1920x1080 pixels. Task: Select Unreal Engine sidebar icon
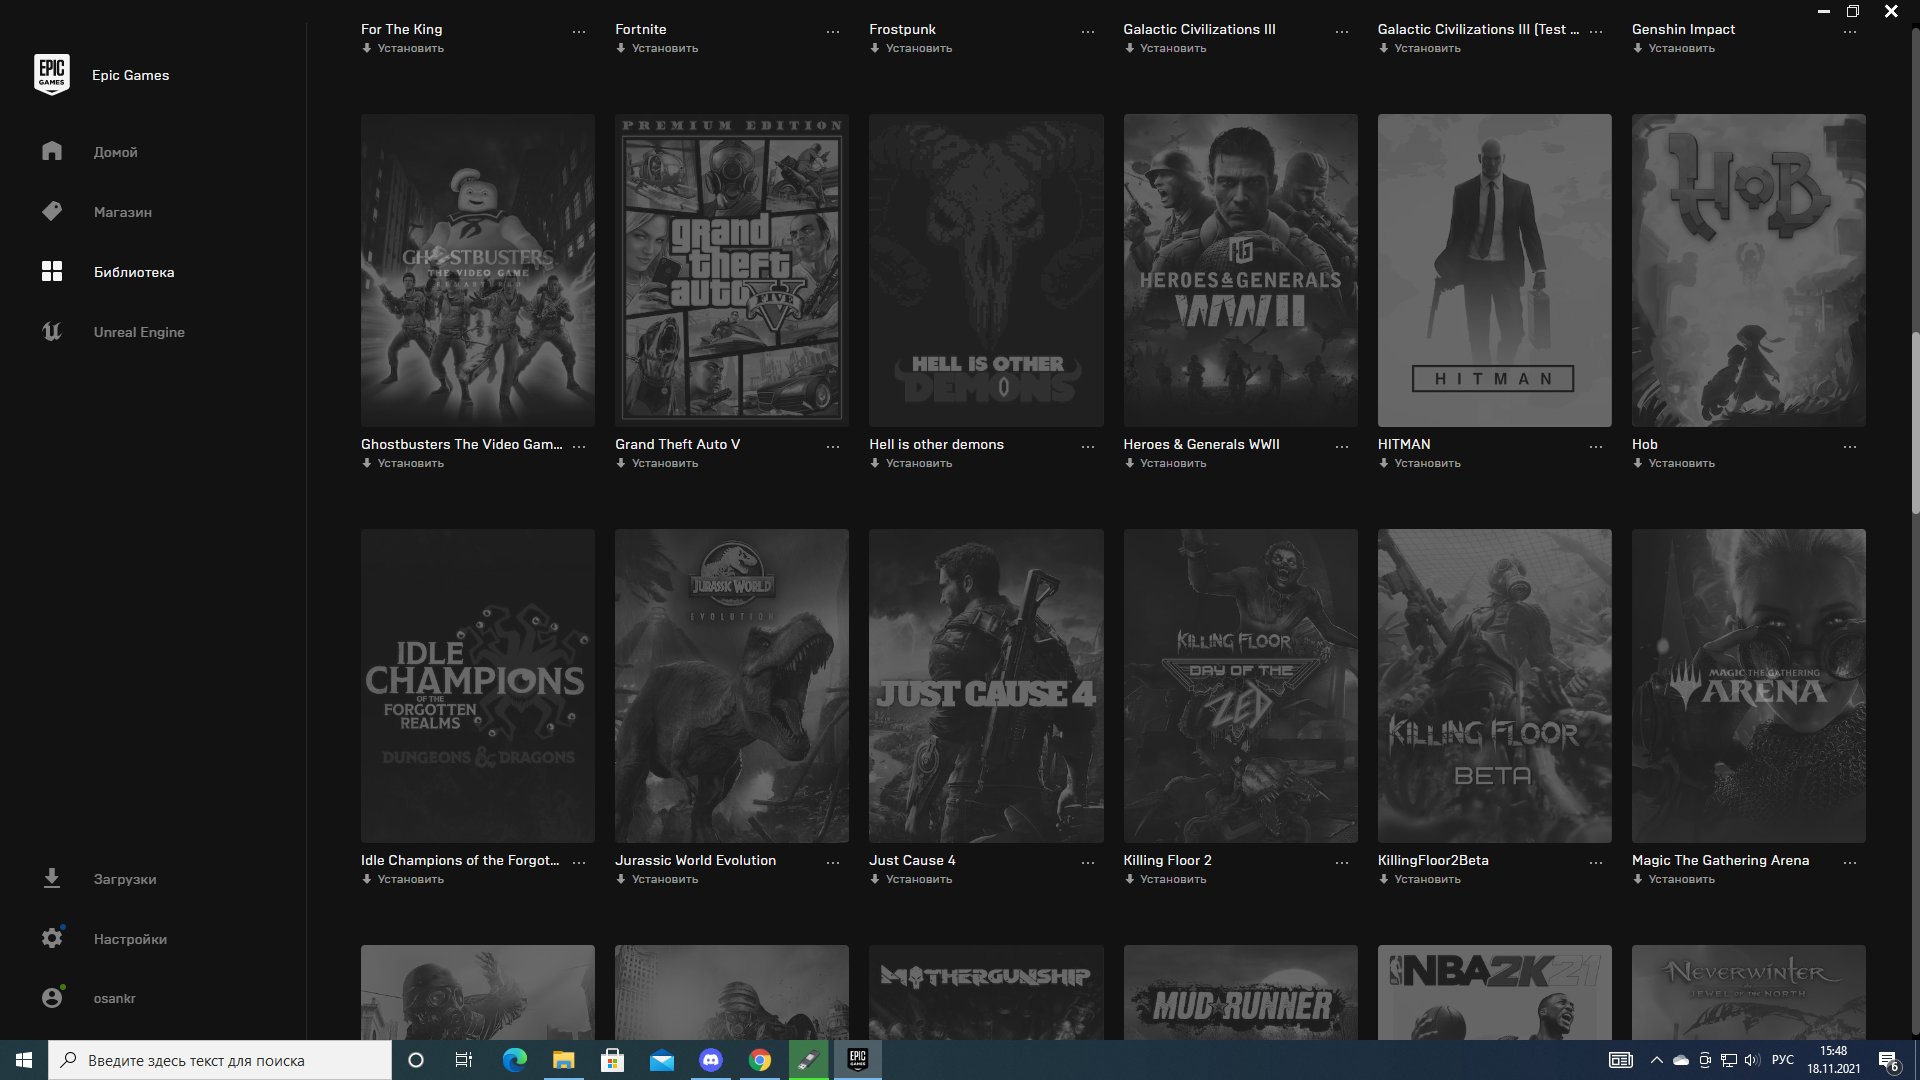[x=52, y=331]
